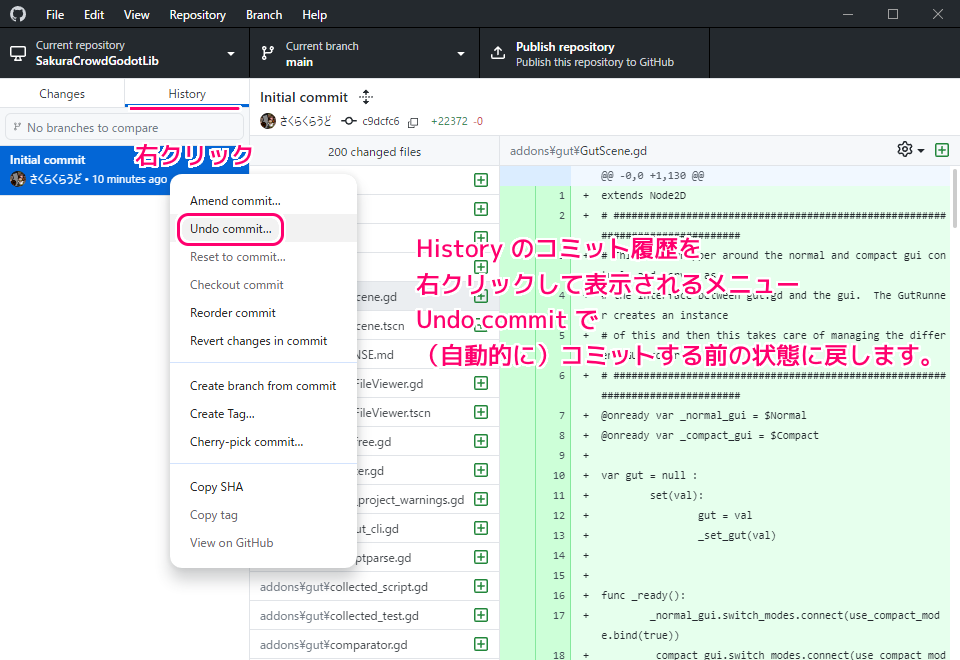Click the +22372 added lines count

449,121
